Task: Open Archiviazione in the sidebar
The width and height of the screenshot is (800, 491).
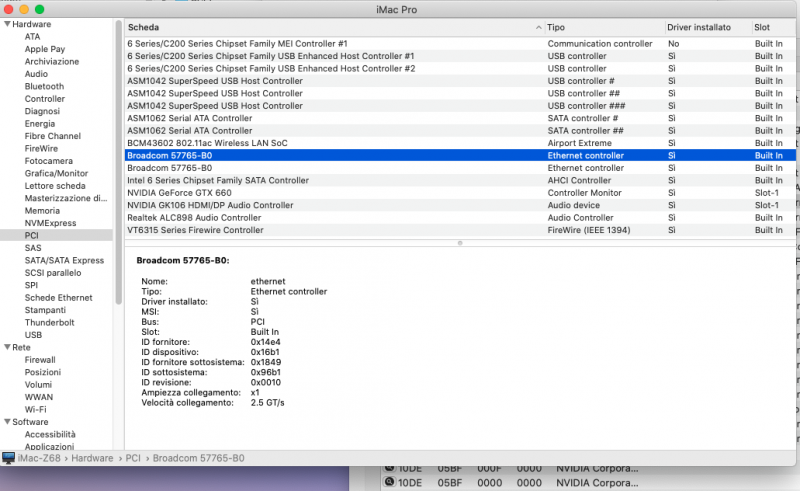Action: 52,61
